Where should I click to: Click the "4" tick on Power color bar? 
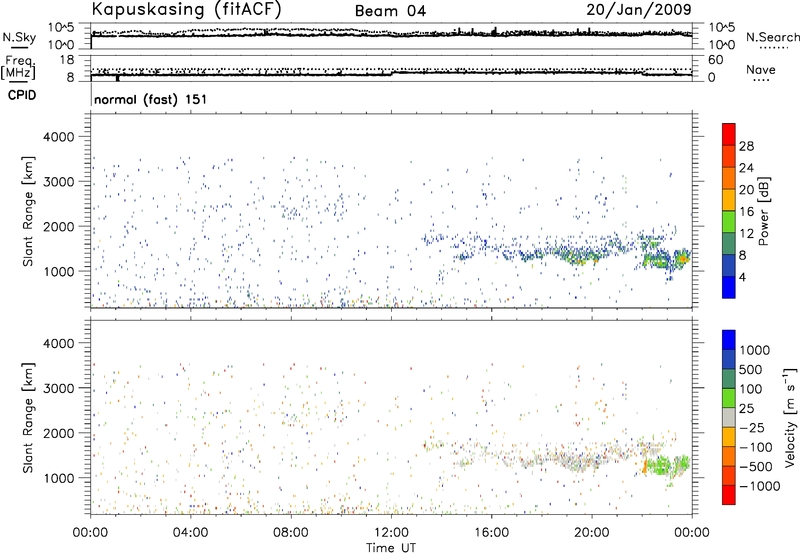[x=742, y=277]
